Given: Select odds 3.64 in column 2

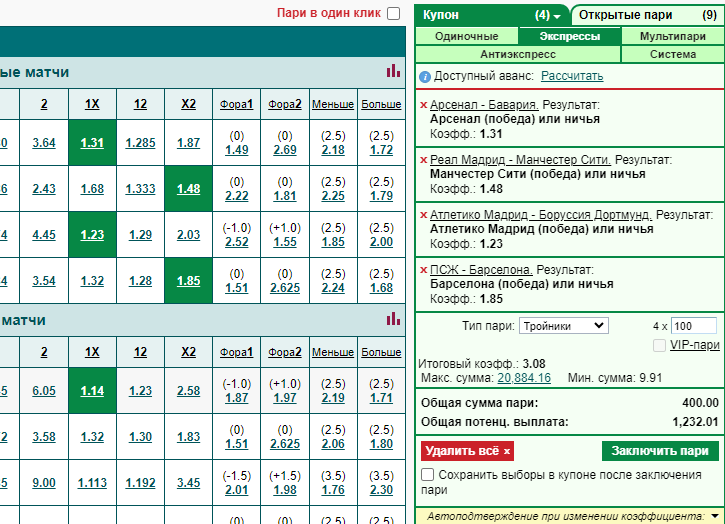Looking at the screenshot, I should 44,143.
